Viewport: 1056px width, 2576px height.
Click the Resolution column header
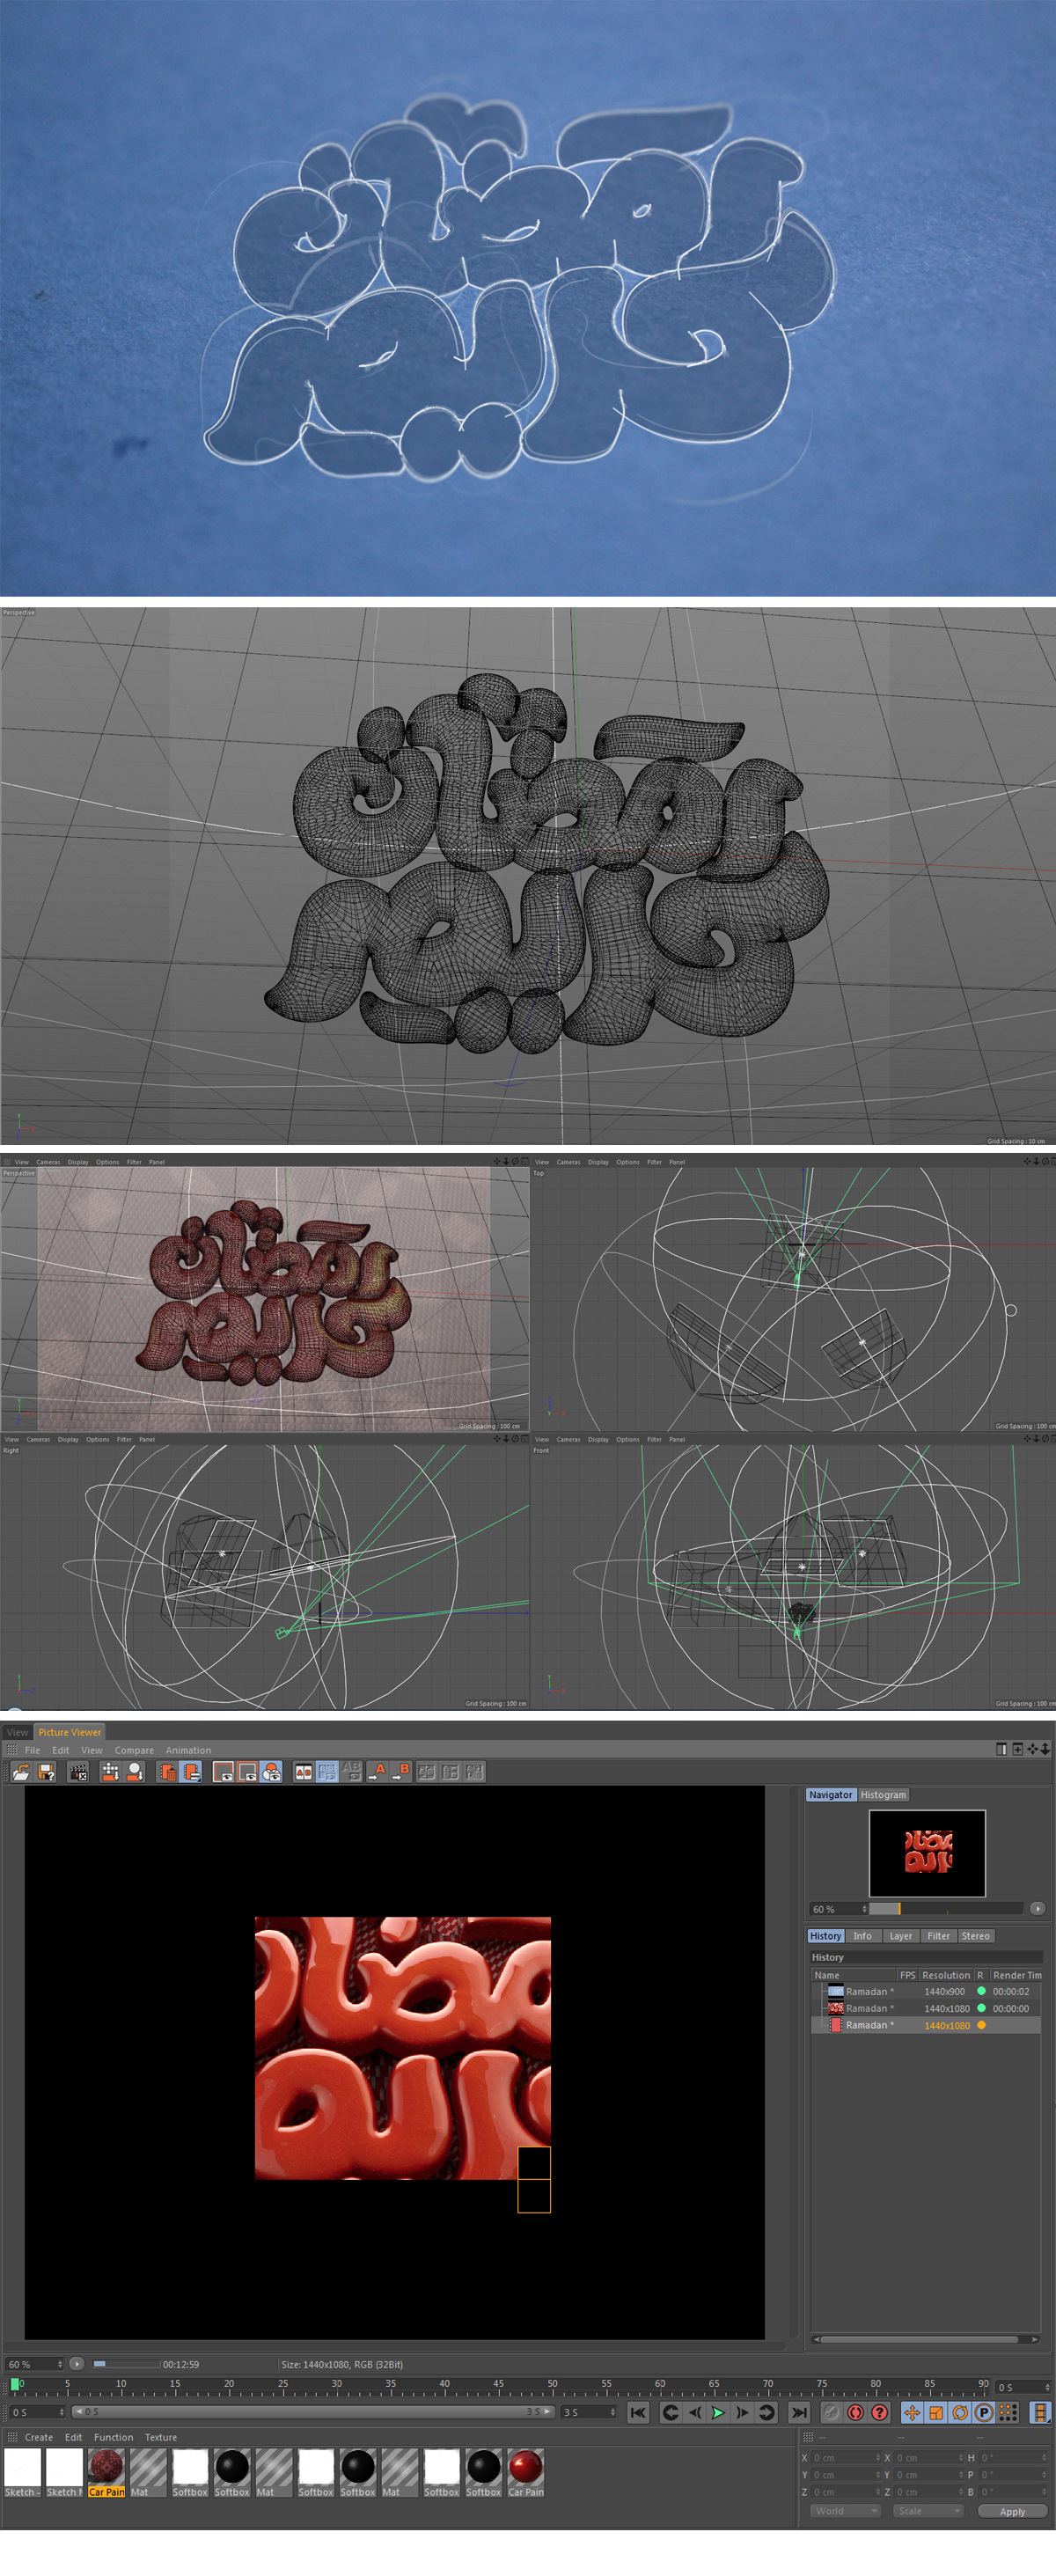[x=945, y=1975]
